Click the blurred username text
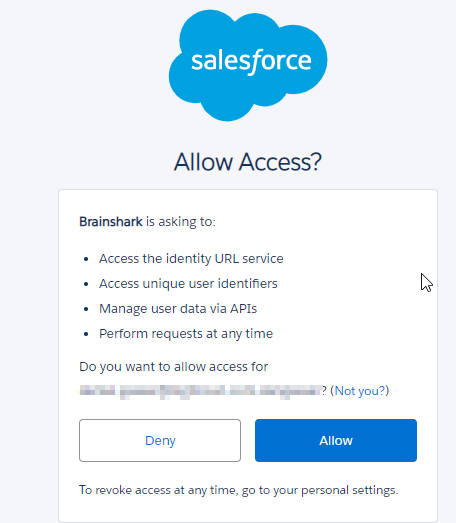The width and height of the screenshot is (456, 523). 200,391
